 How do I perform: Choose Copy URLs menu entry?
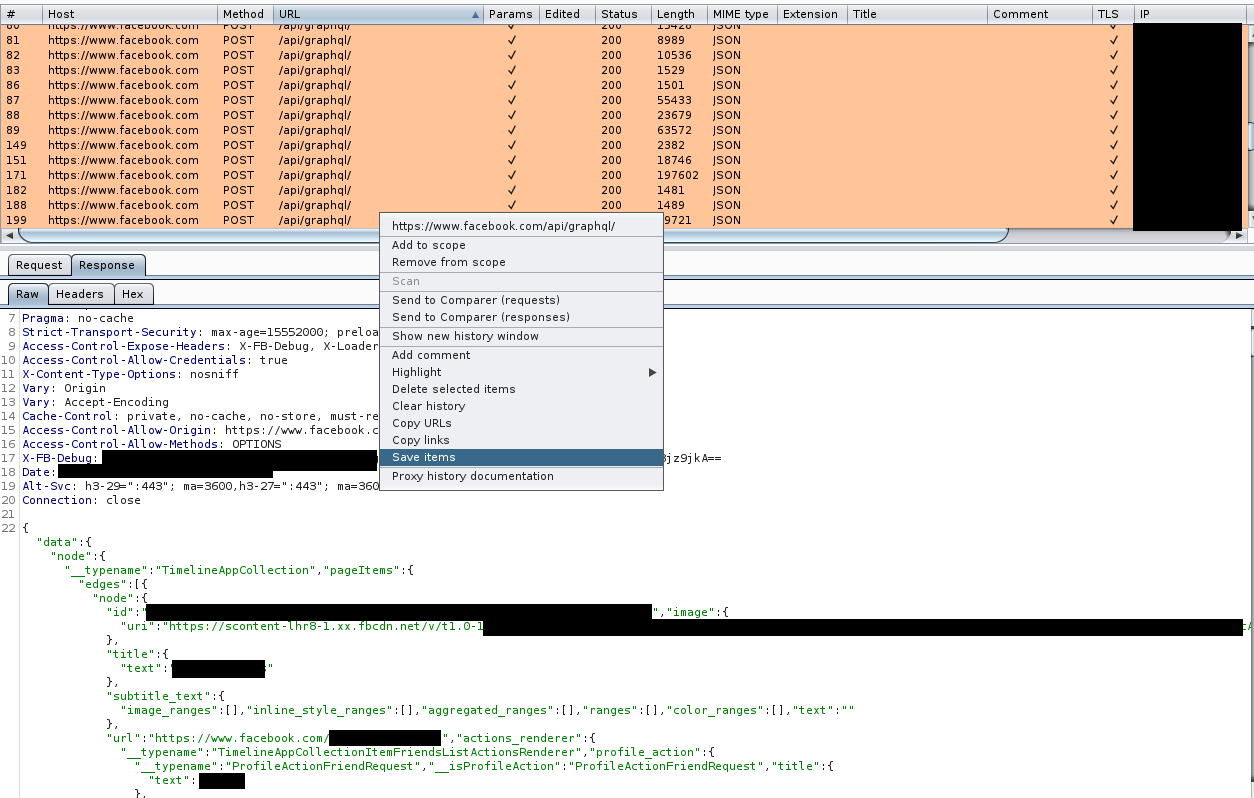coord(521,423)
